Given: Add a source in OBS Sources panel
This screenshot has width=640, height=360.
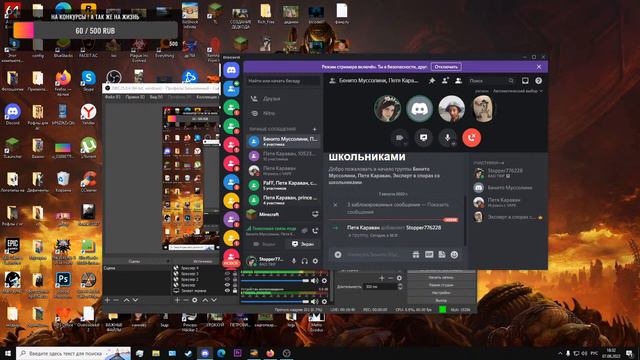Looking at the screenshot, I should (x=177, y=300).
